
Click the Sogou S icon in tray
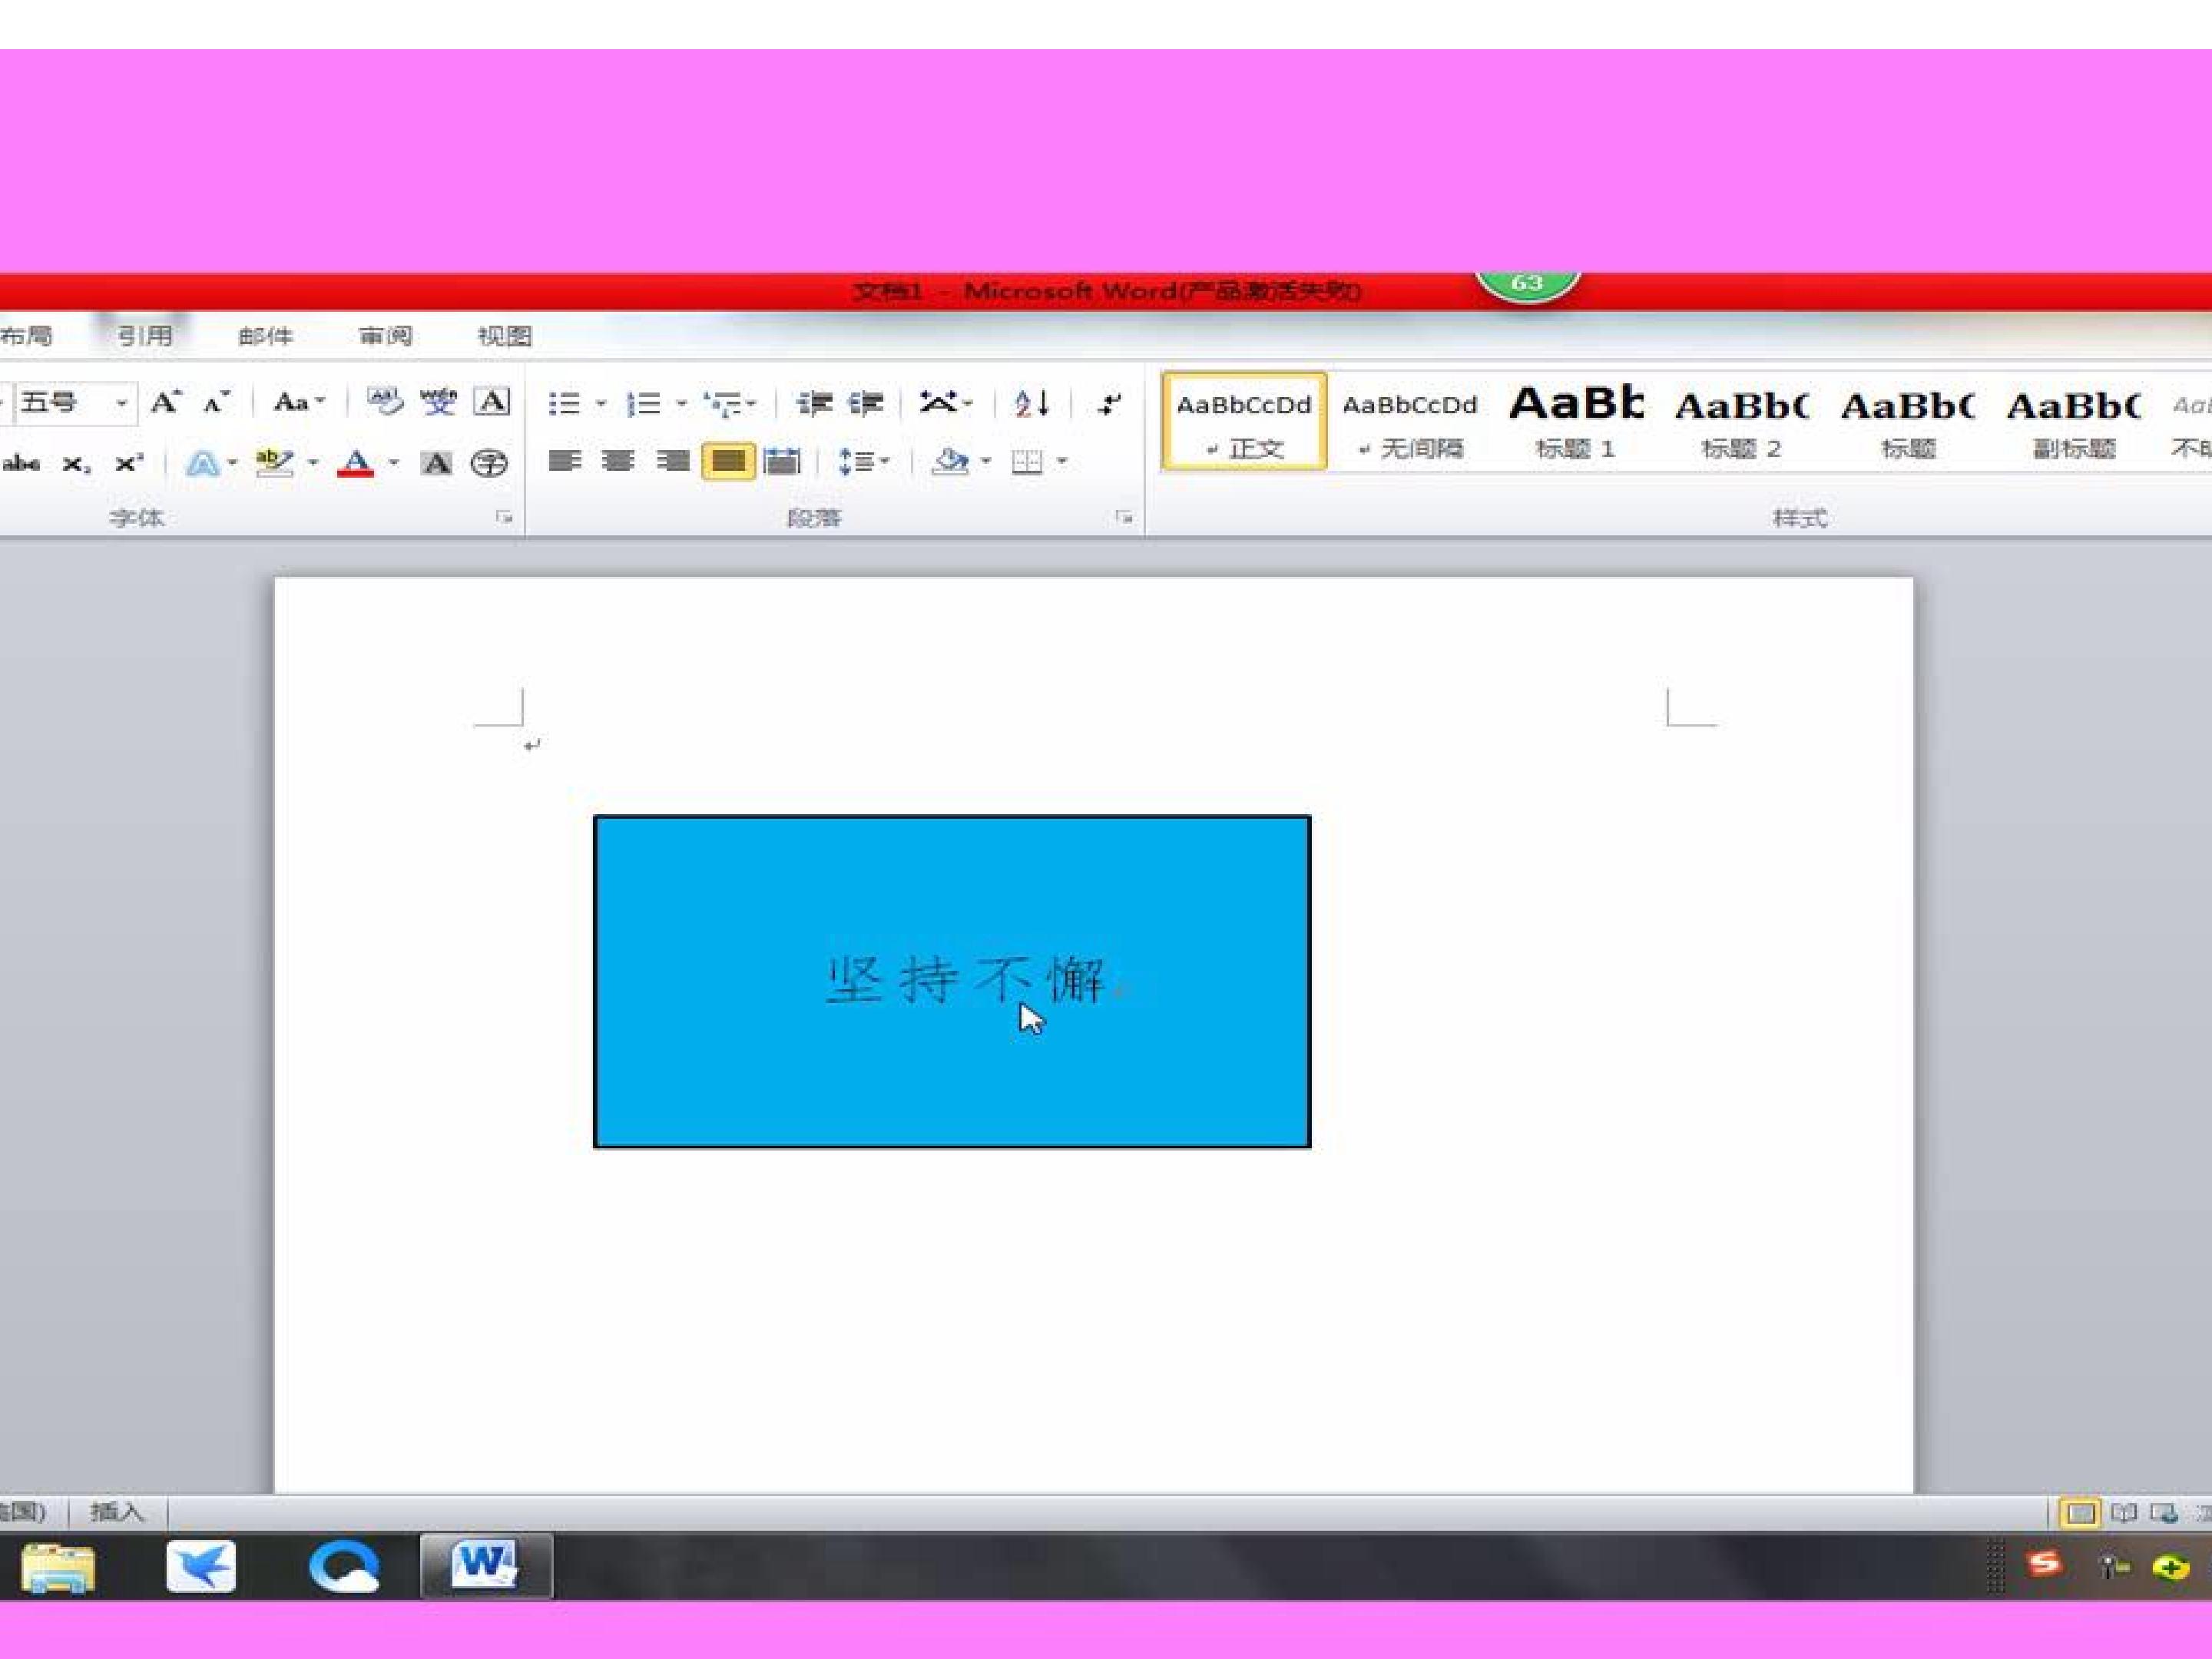(2045, 1565)
